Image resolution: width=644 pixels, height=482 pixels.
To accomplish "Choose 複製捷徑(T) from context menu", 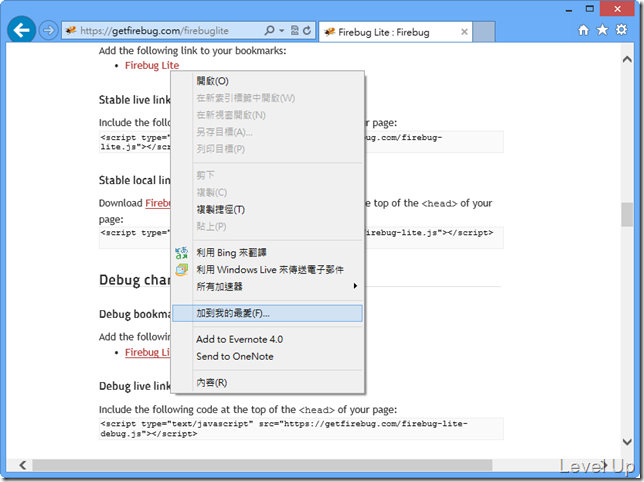I will [267, 209].
